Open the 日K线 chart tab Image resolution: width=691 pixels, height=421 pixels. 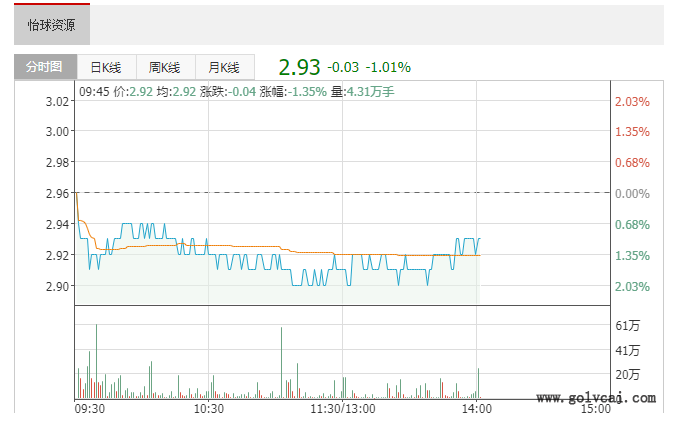coord(105,67)
